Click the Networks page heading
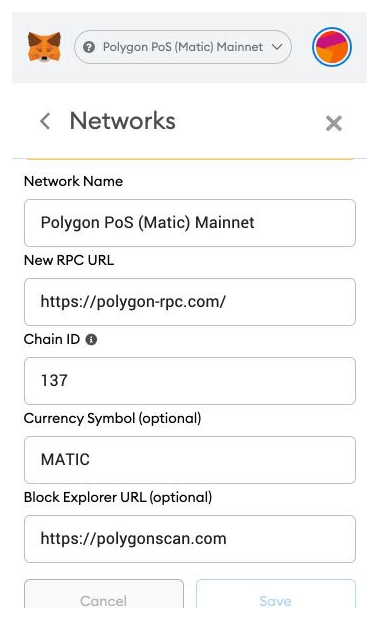 pyautogui.click(x=123, y=121)
